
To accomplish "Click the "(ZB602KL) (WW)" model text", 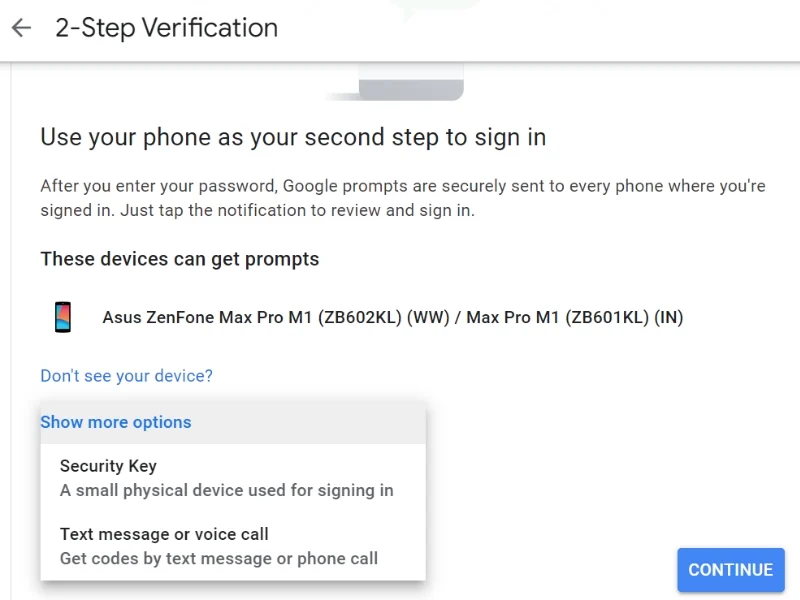I will point(368,318).
